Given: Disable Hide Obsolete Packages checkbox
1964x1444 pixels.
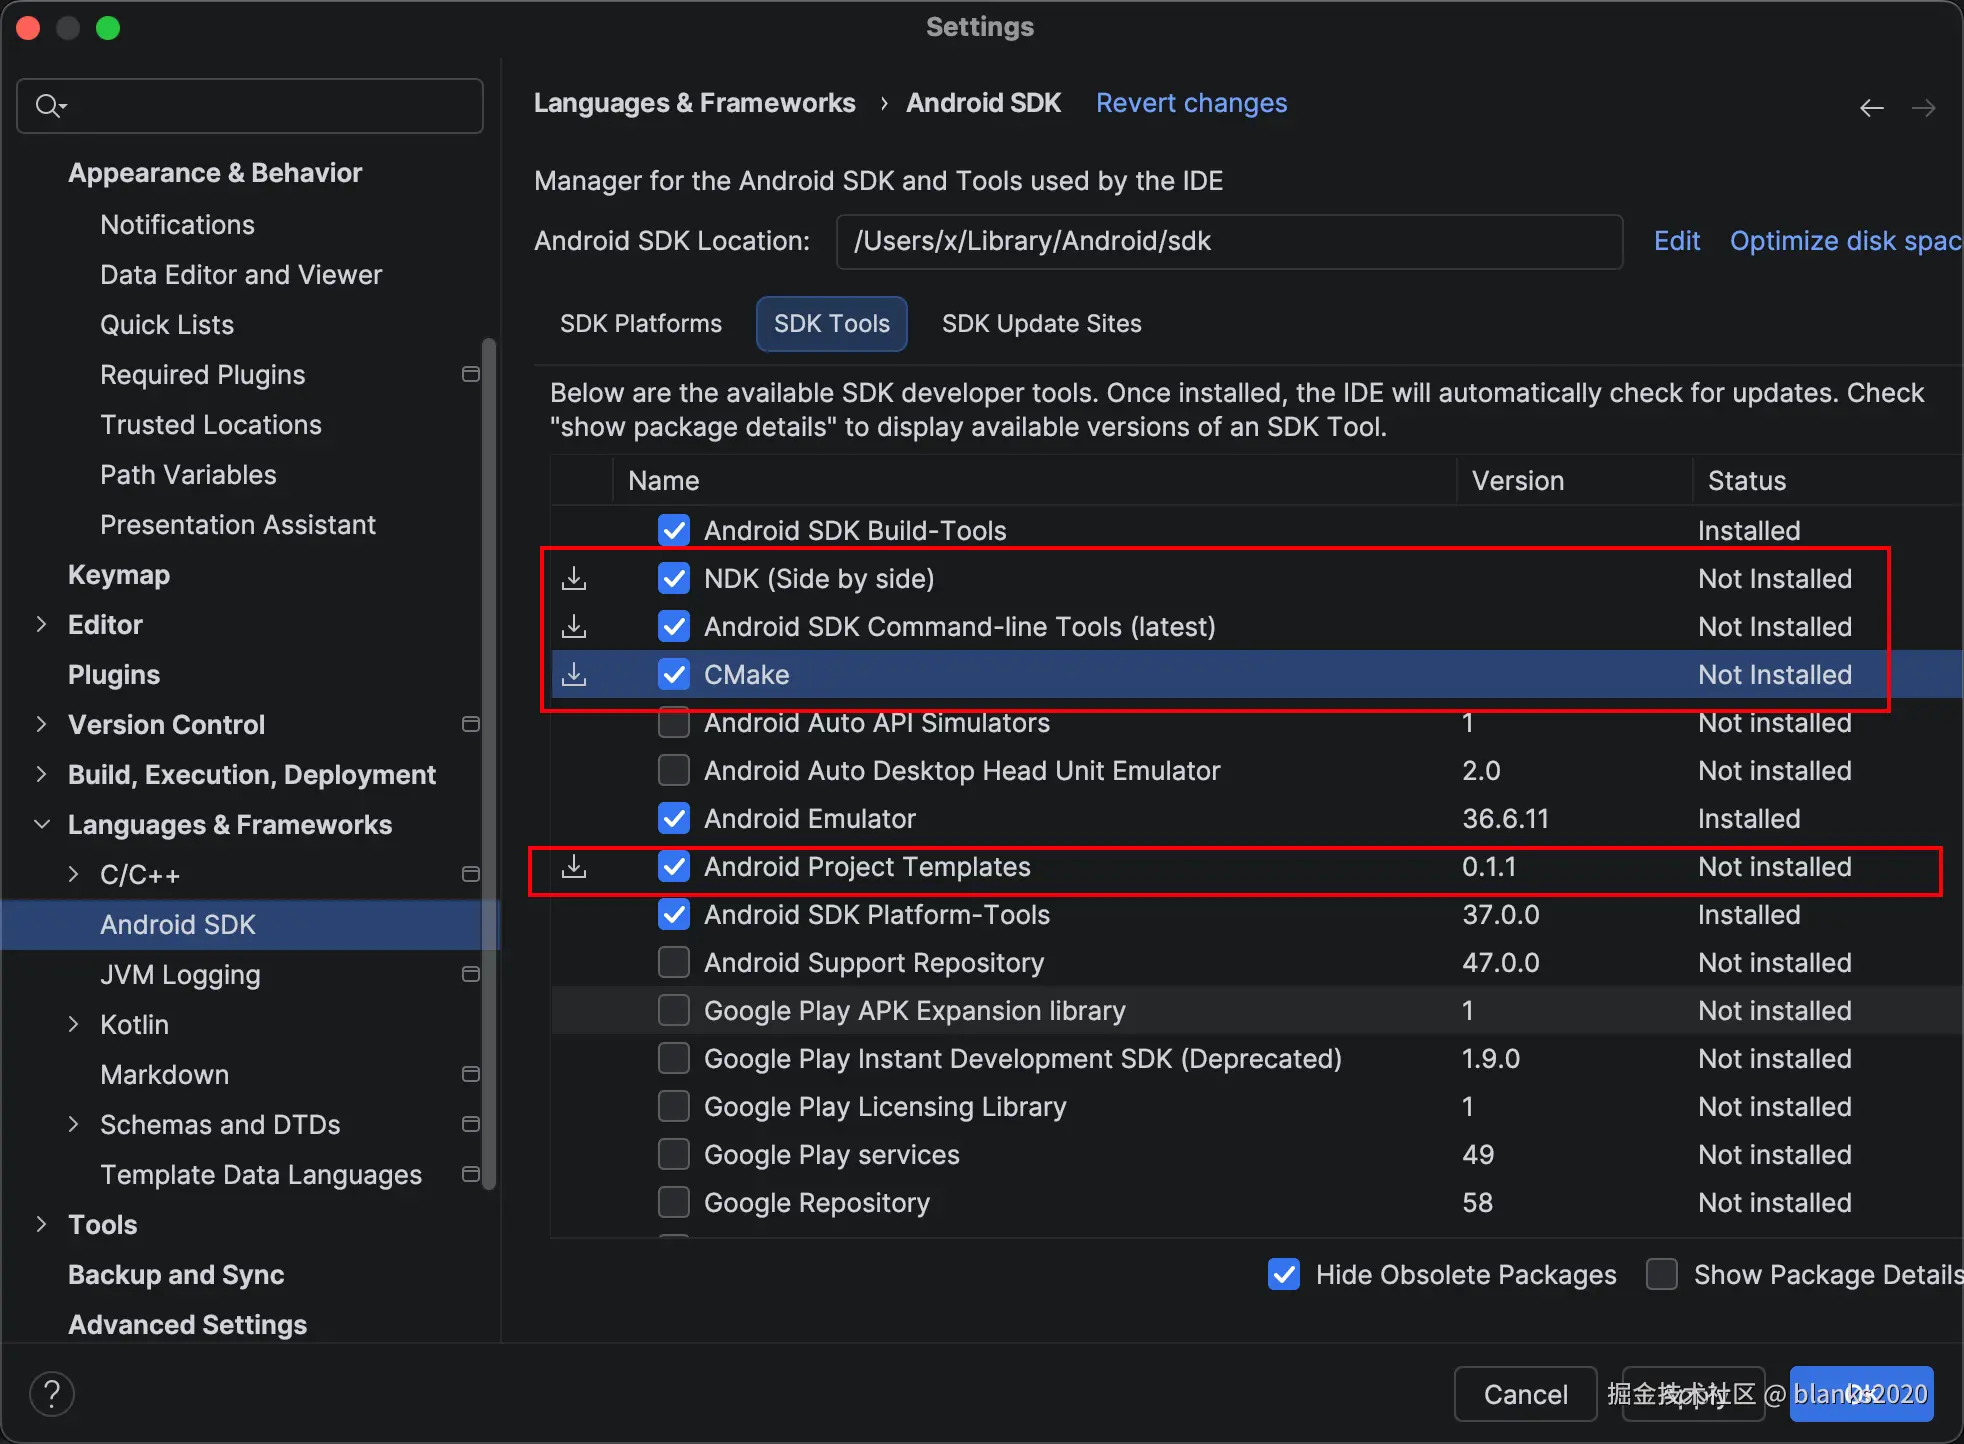Looking at the screenshot, I should (x=1284, y=1274).
